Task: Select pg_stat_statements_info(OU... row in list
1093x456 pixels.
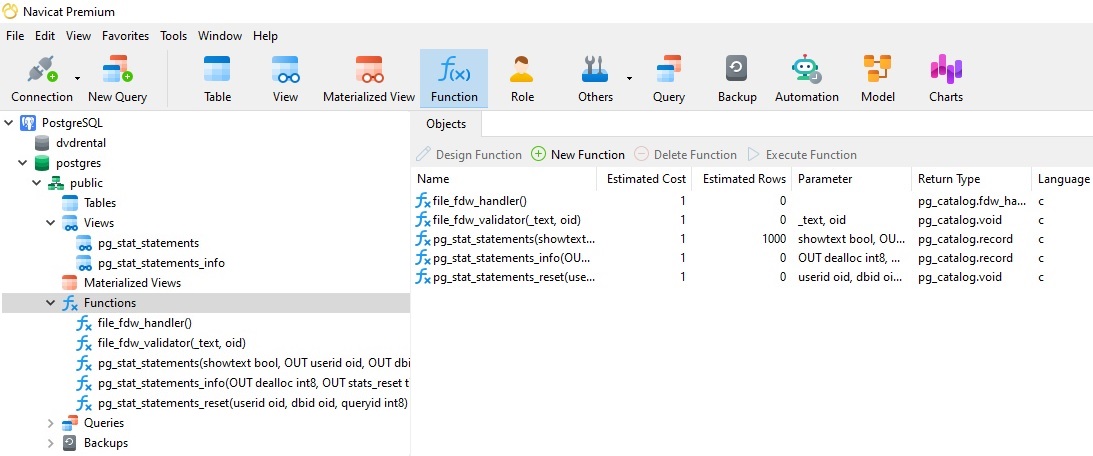Action: (752, 258)
